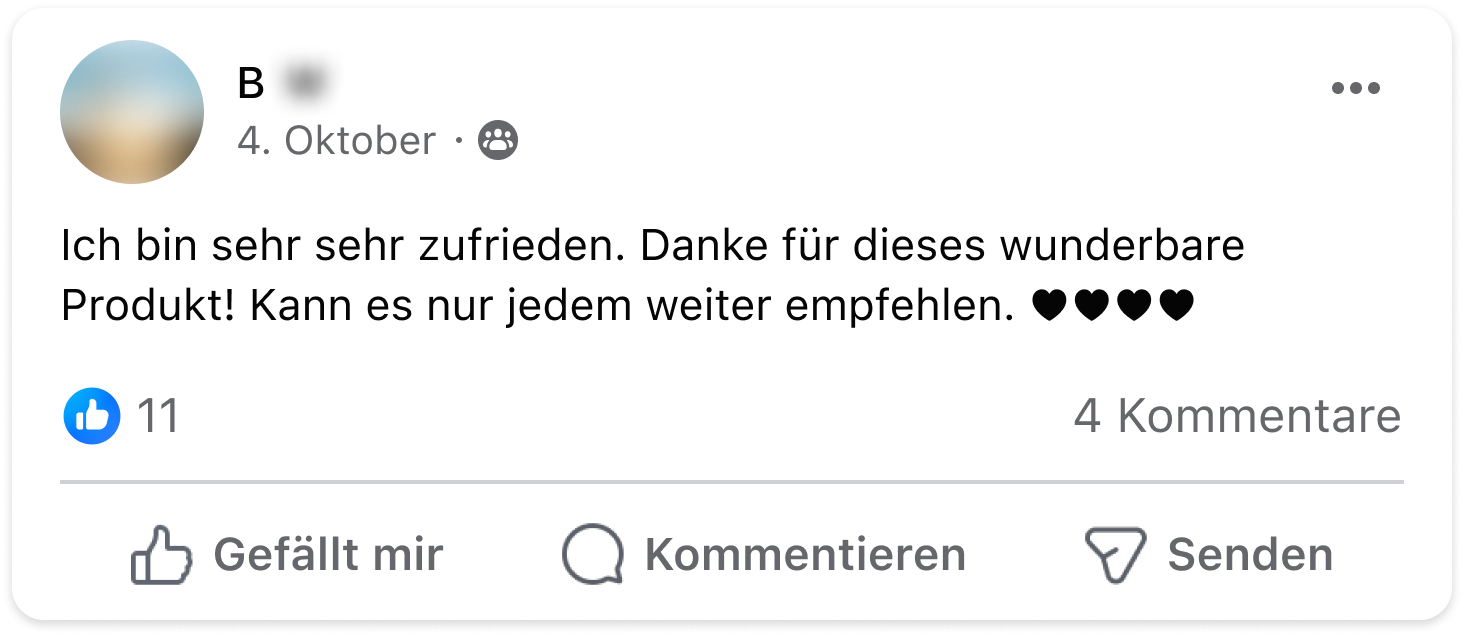Click the paper-plane send icon

(x=1115, y=555)
